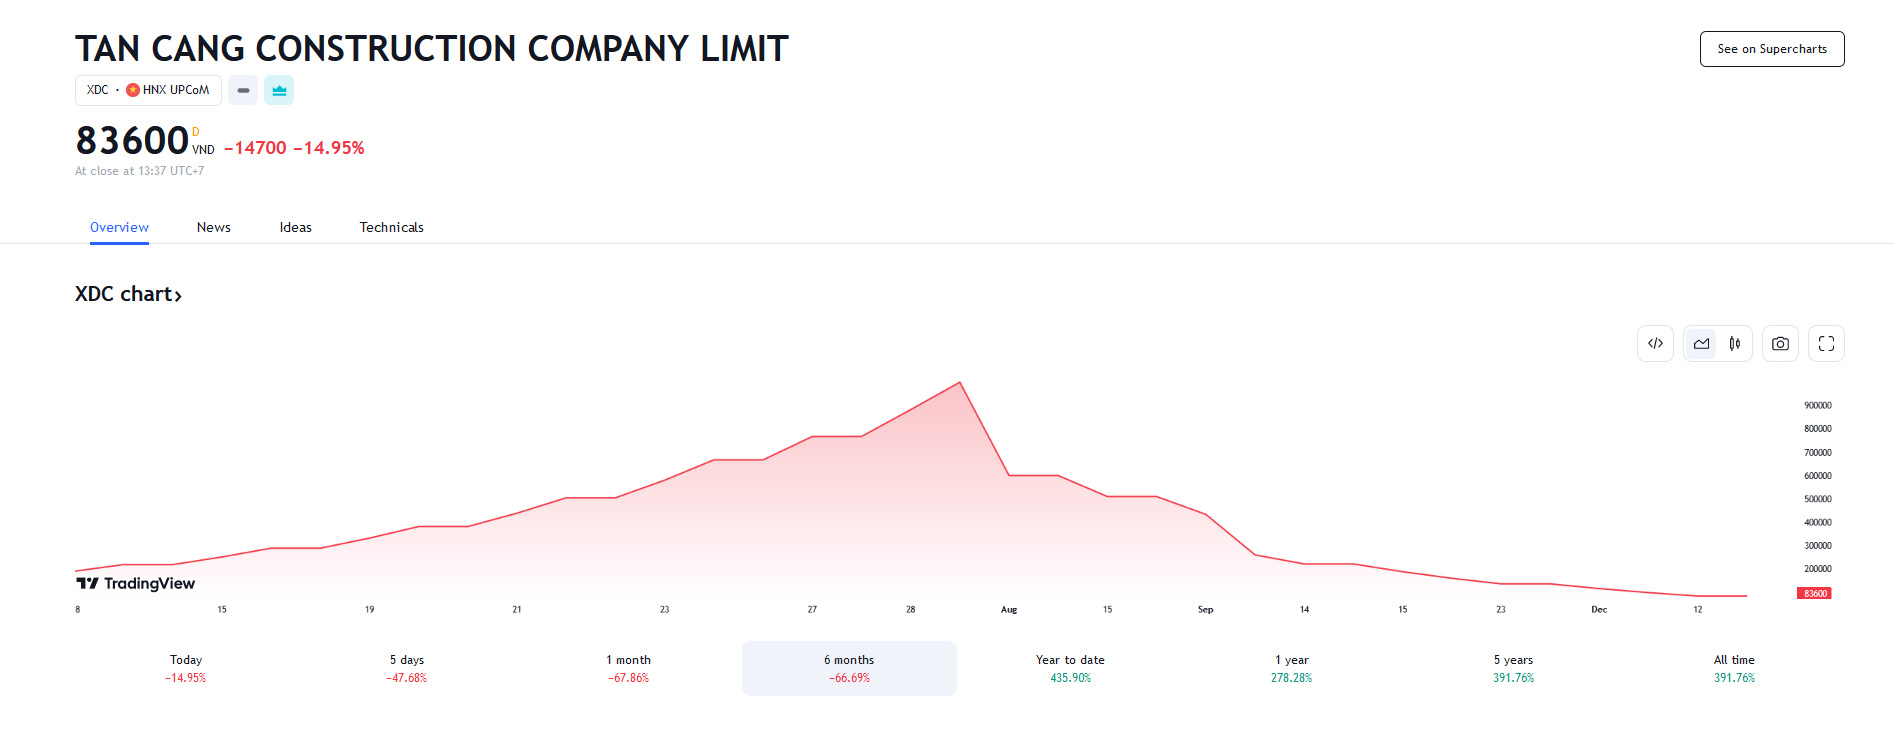Select the All time range
The height and width of the screenshot is (738, 1894).
pos(1734,668)
